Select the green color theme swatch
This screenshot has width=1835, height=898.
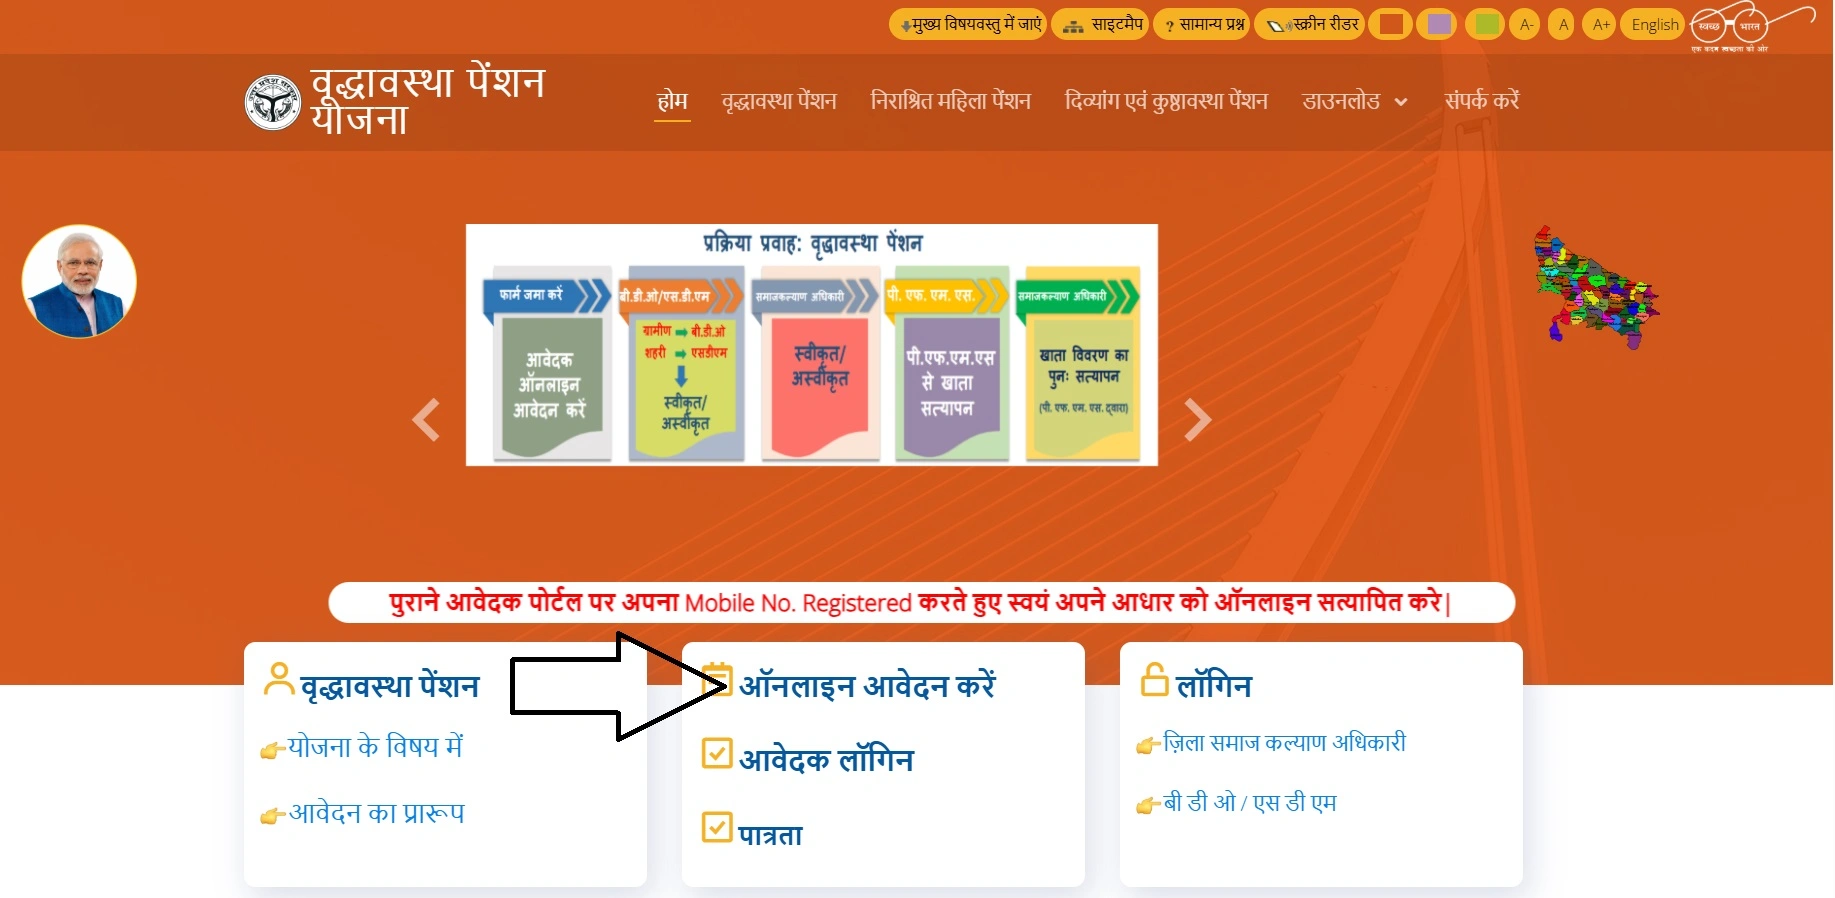tap(1487, 24)
